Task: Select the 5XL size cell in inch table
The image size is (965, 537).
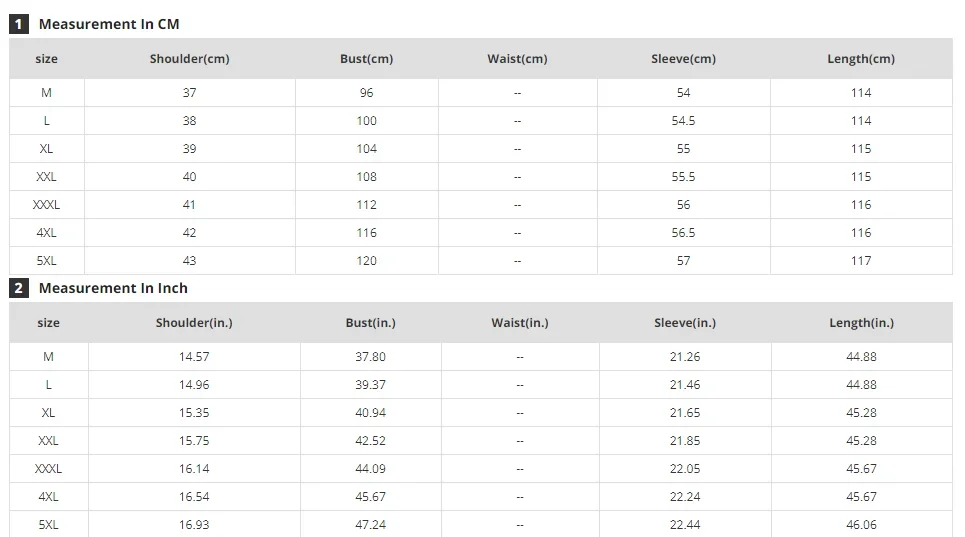Action: click(x=49, y=525)
